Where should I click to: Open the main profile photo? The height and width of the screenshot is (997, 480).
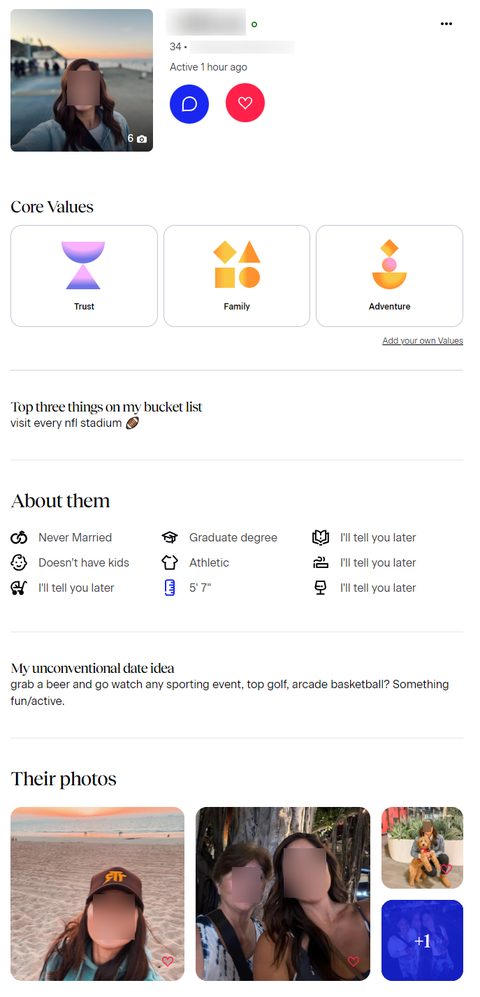click(x=81, y=80)
